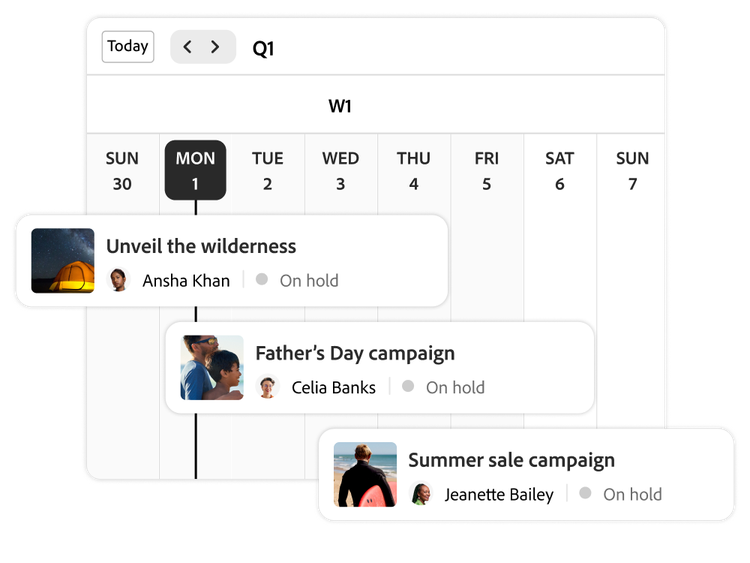Open Celia Banks's avatar

(x=267, y=387)
